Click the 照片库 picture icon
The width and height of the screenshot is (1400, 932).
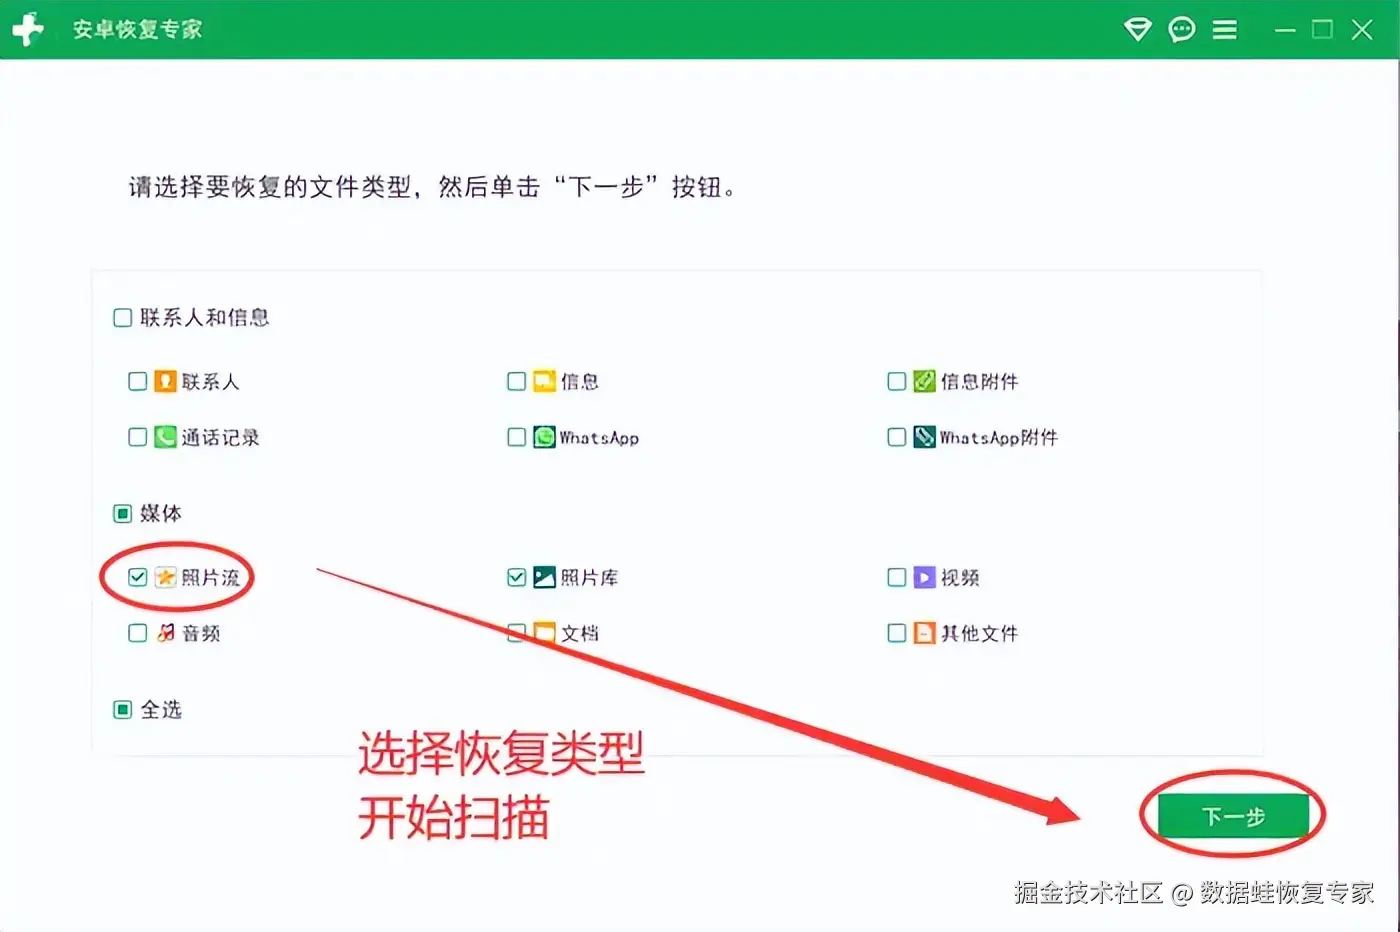click(x=544, y=577)
